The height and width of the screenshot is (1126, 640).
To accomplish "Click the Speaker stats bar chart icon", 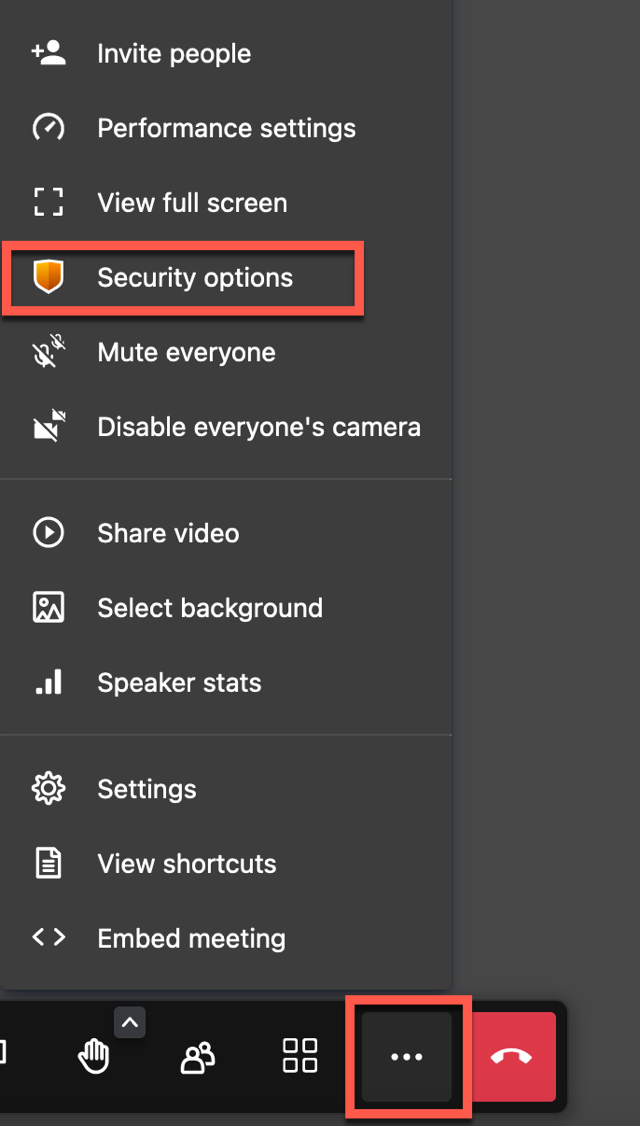I will 49,682.
